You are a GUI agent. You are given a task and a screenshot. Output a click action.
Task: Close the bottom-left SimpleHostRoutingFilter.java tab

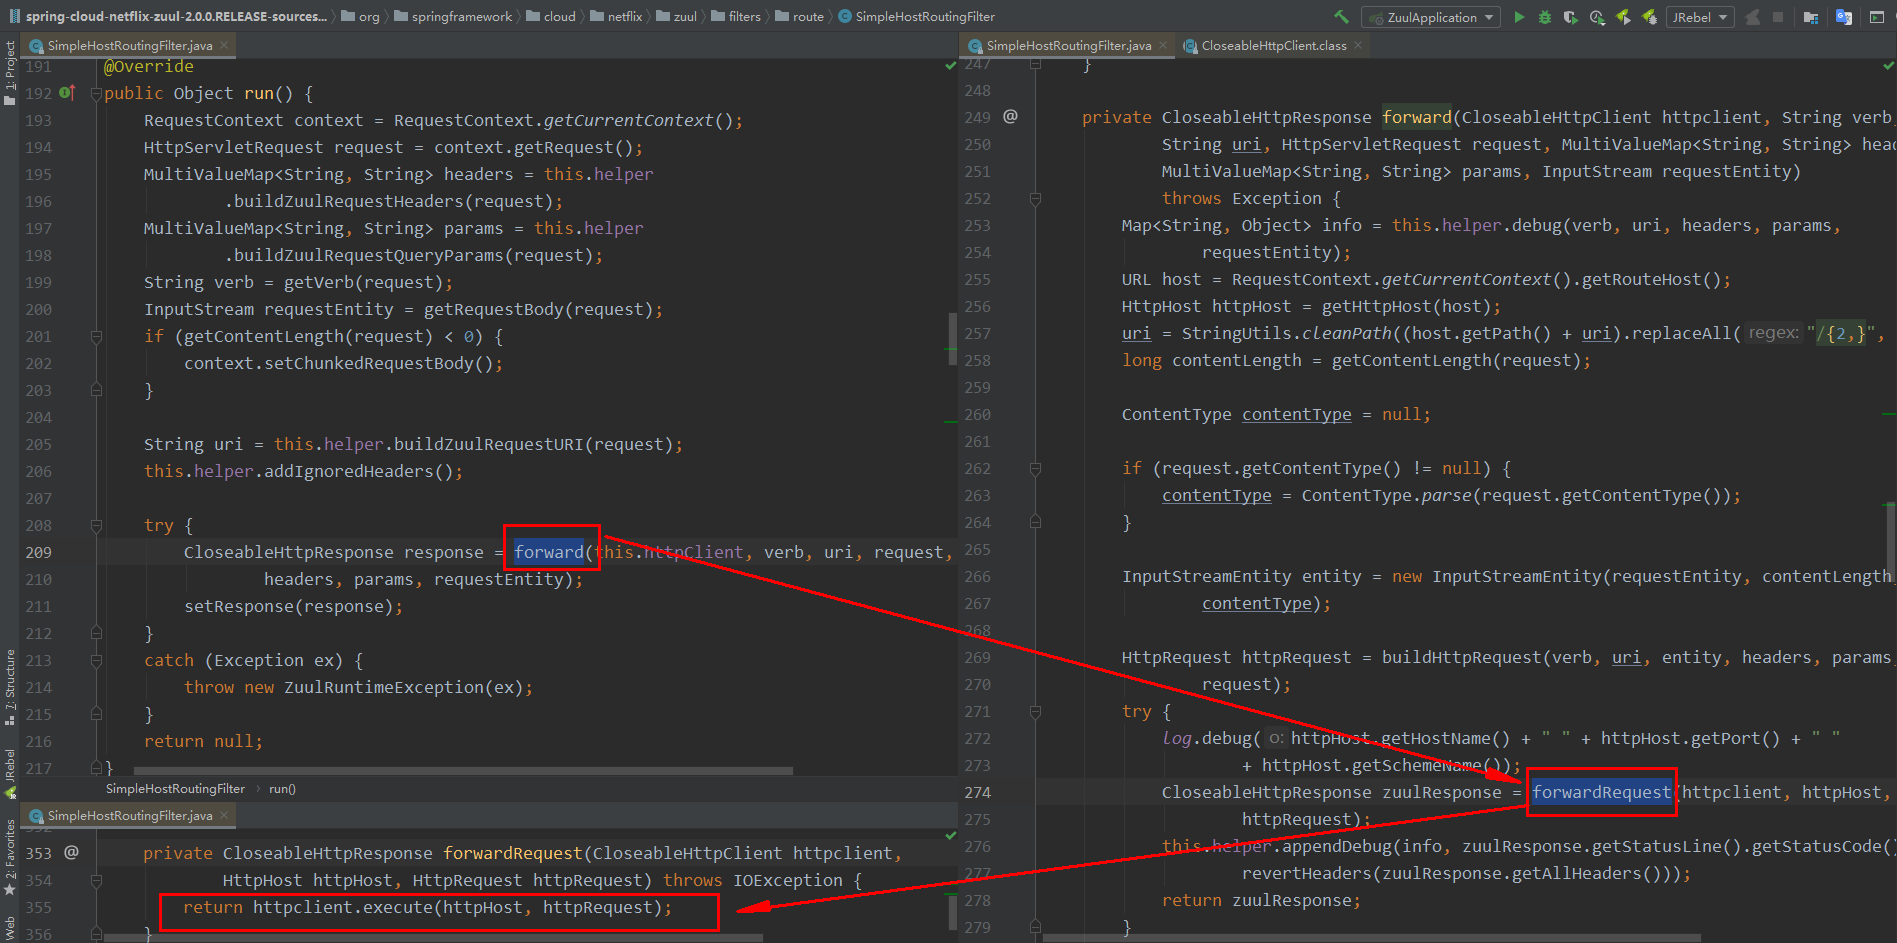coord(224,816)
